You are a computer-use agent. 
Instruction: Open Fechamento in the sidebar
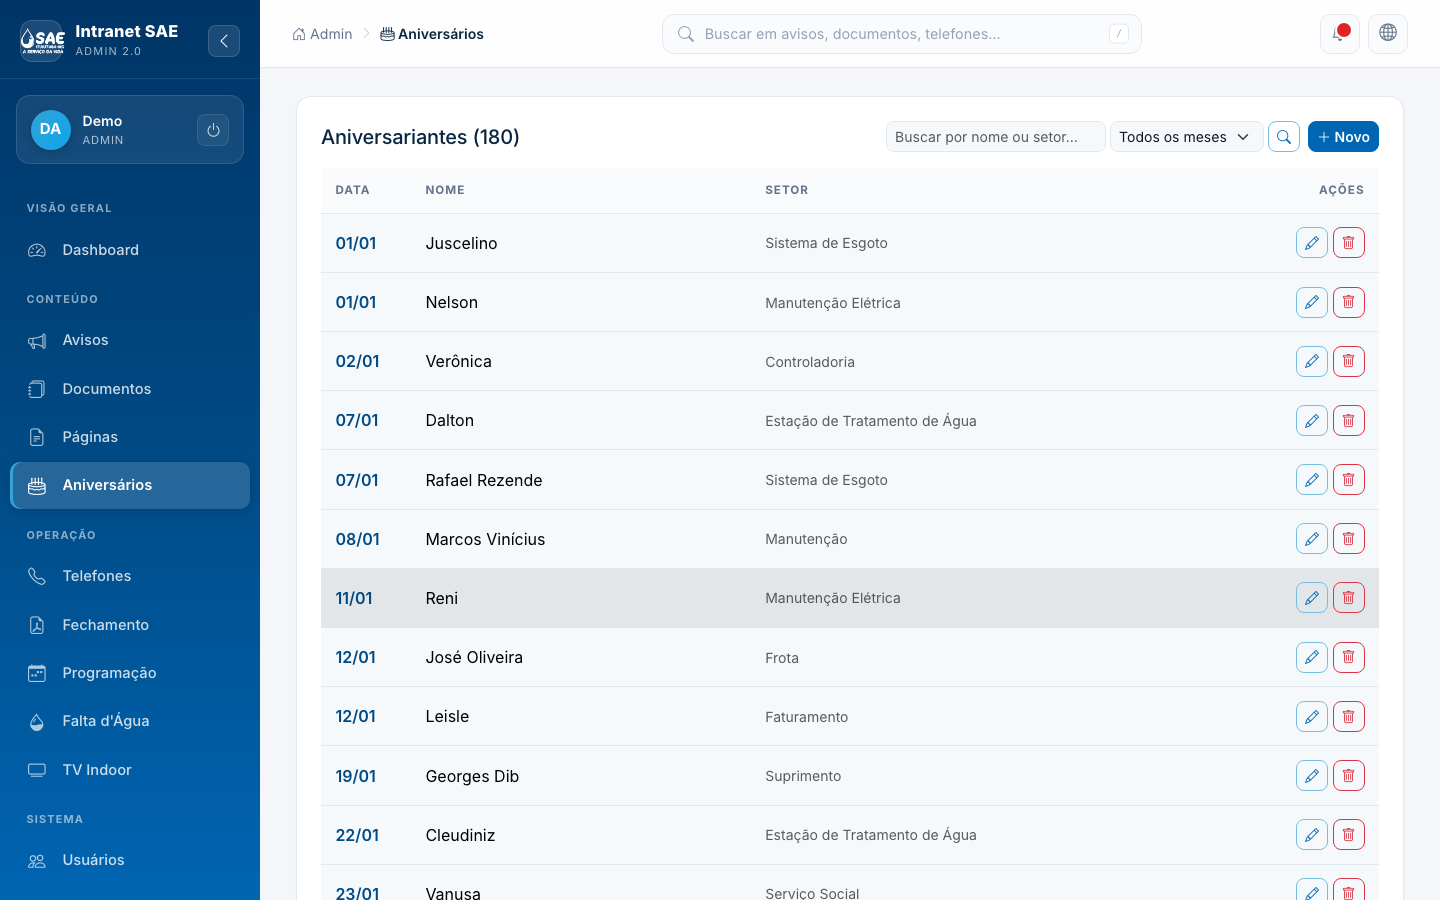pos(130,625)
